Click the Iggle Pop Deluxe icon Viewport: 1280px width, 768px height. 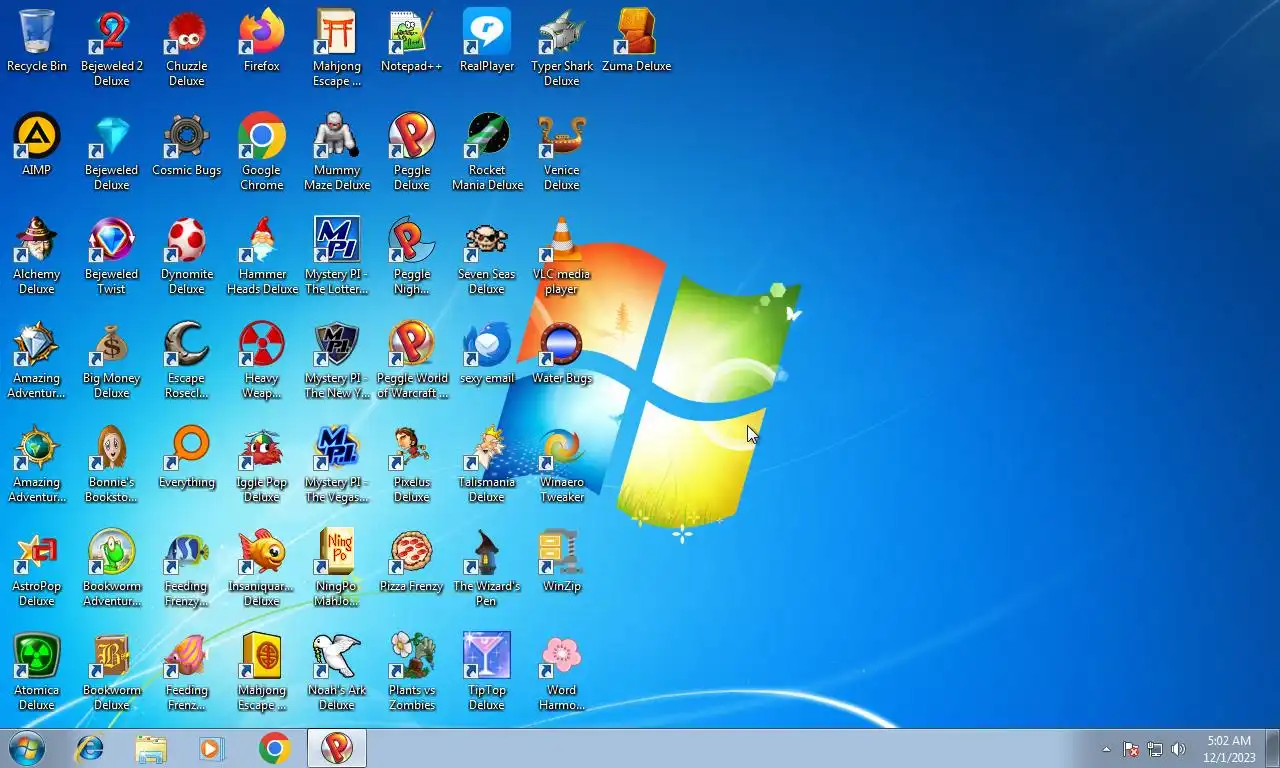(x=262, y=464)
